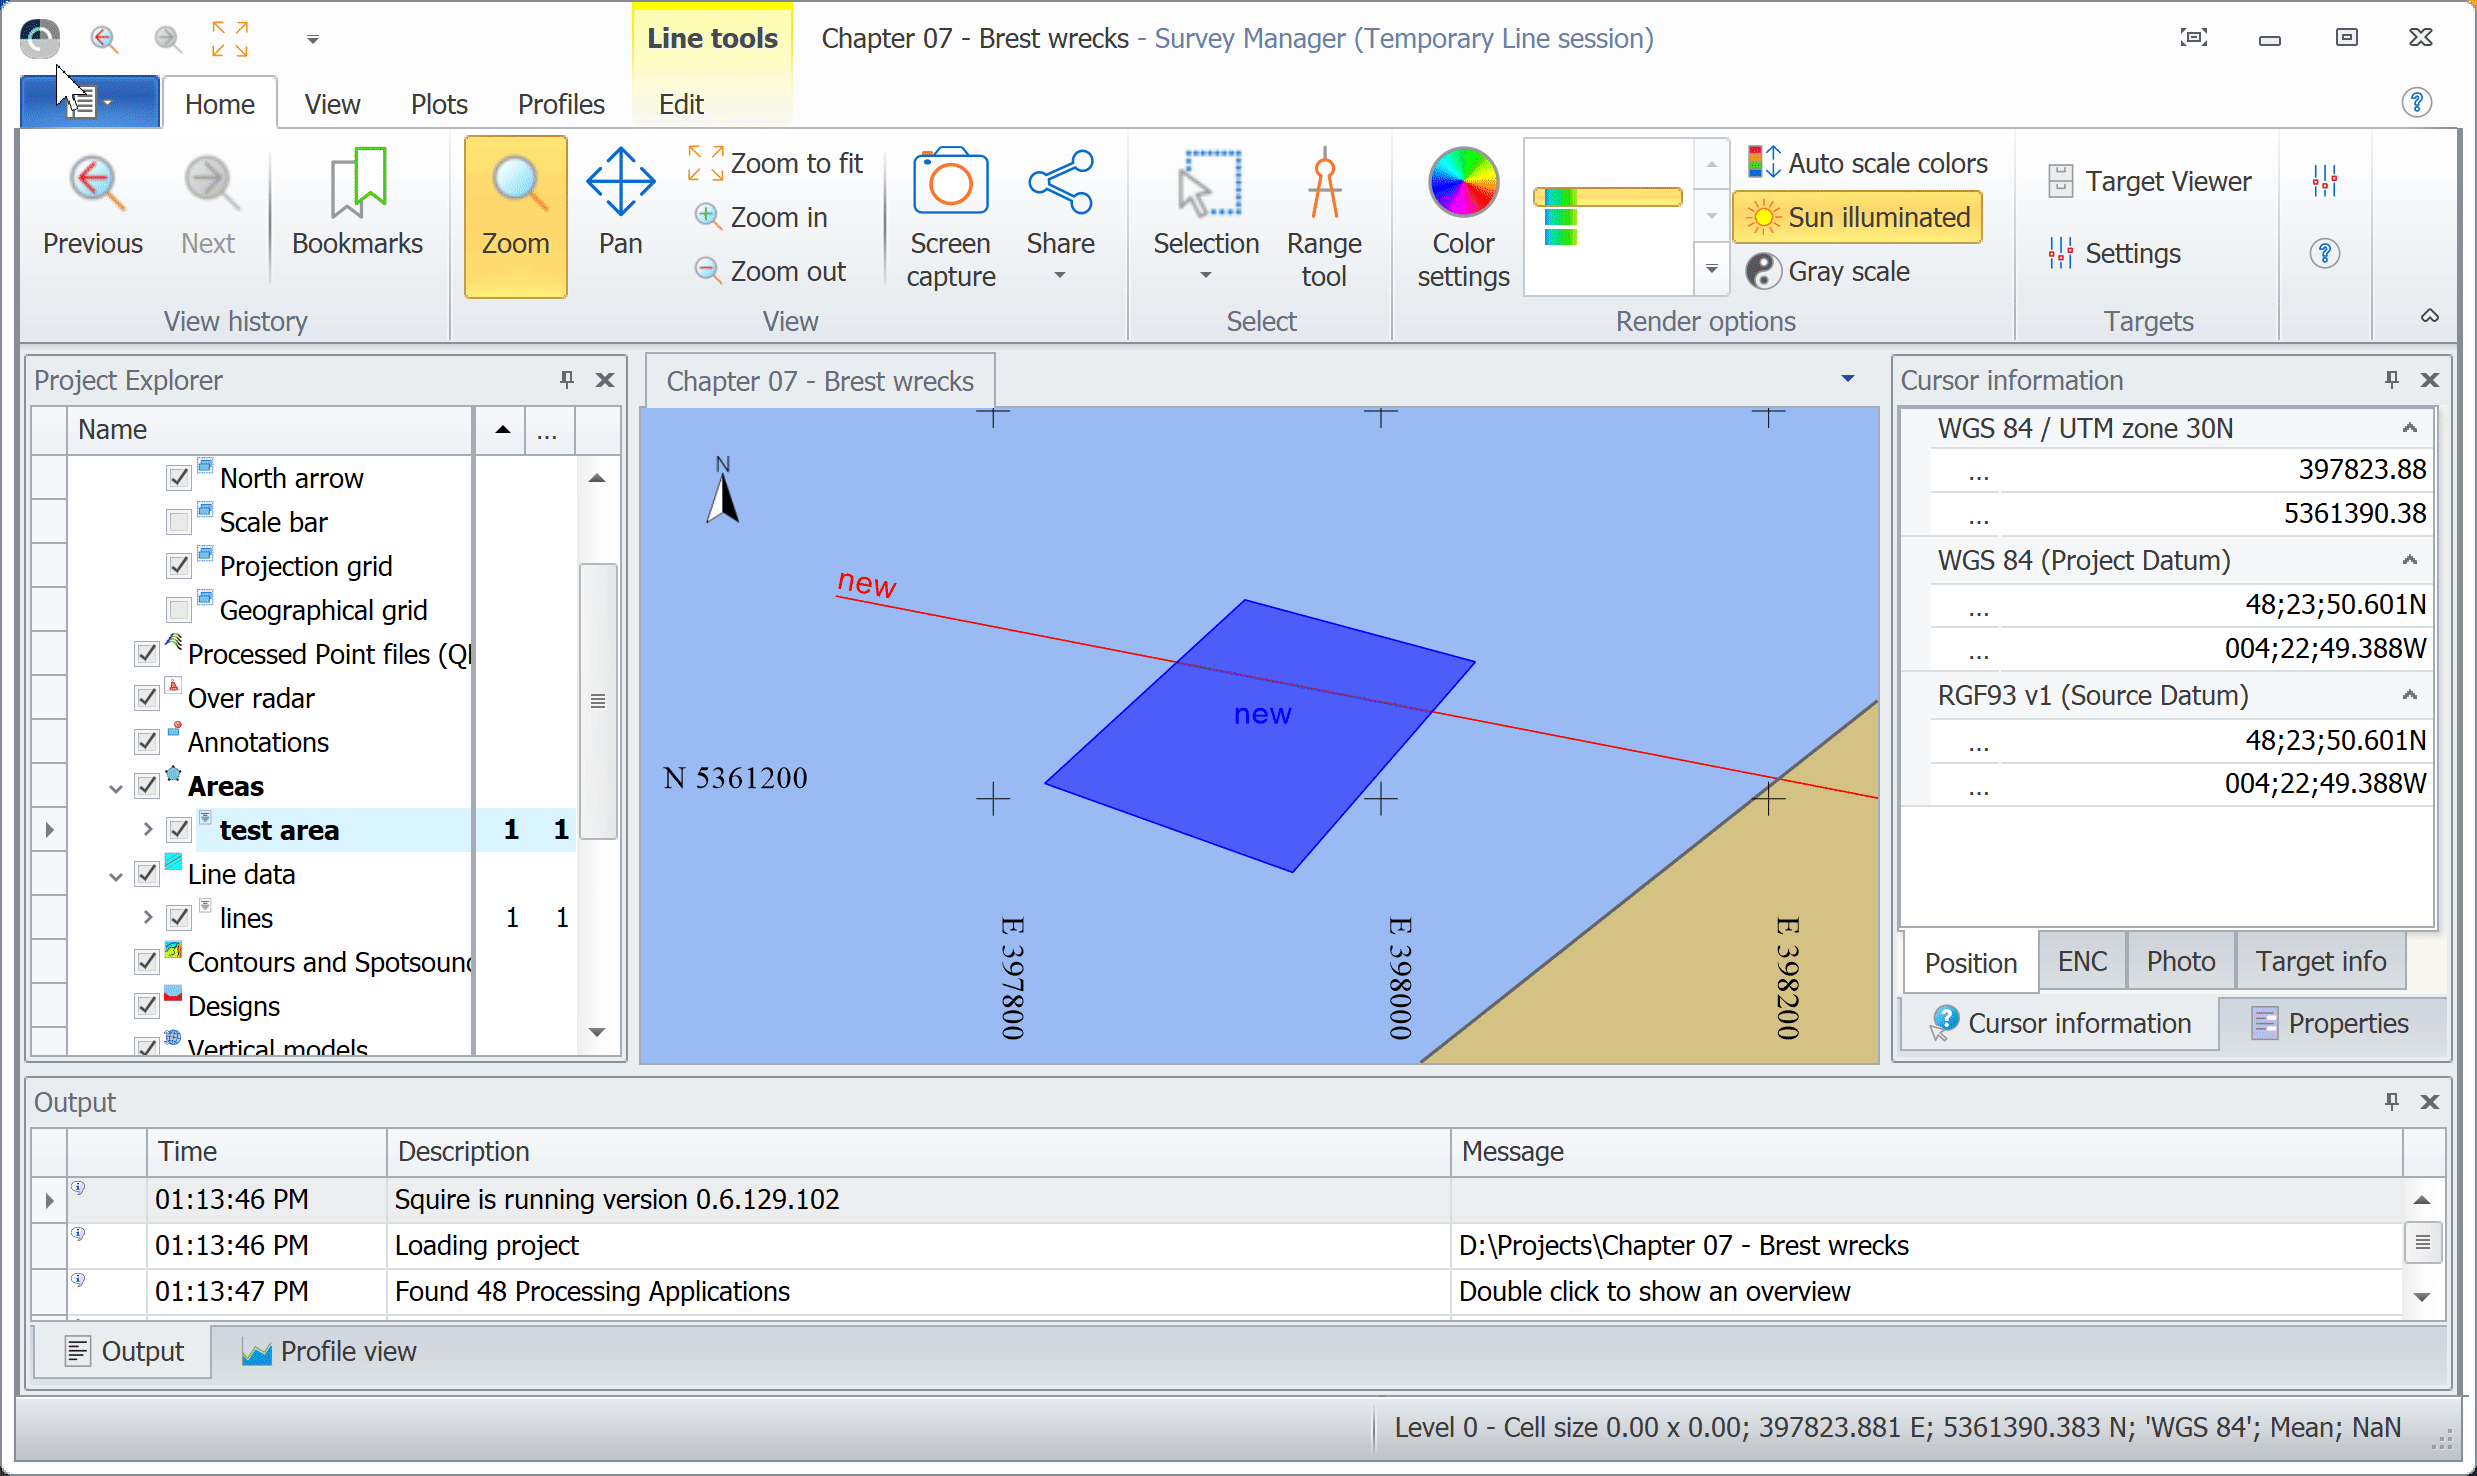Enable Gray scale rendering

1847,271
